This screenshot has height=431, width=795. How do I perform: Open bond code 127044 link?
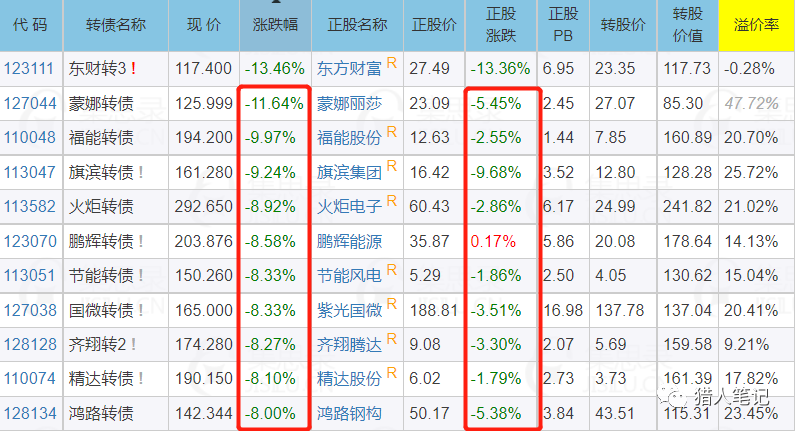click(30, 103)
